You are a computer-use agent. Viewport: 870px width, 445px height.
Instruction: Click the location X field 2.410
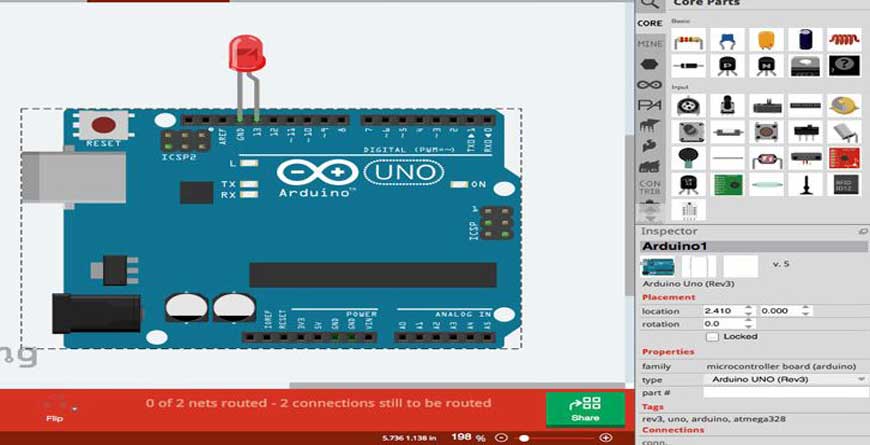[x=724, y=311]
